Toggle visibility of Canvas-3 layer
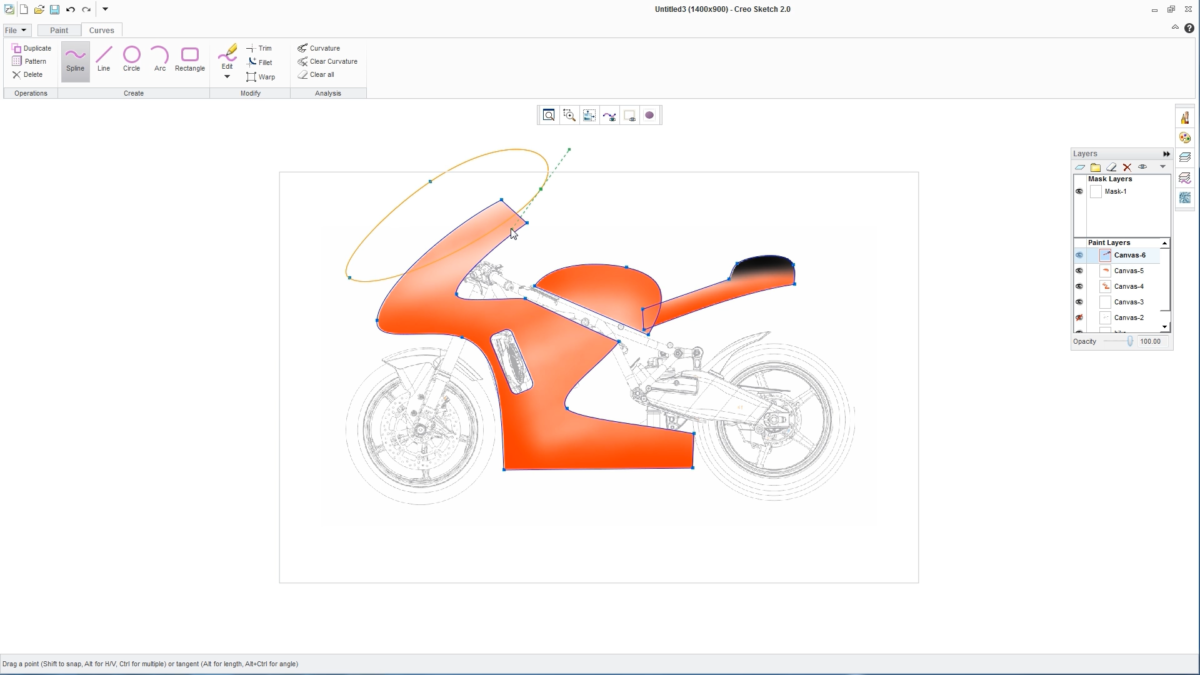Viewport: 1200px width, 675px height. (x=1079, y=302)
